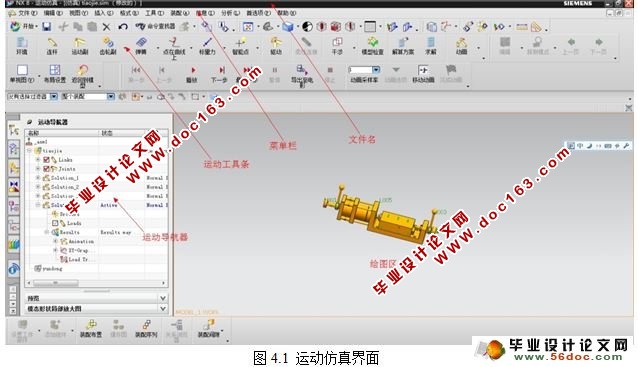Run the 模型检查 model check
The height and width of the screenshot is (367, 638).
372,46
